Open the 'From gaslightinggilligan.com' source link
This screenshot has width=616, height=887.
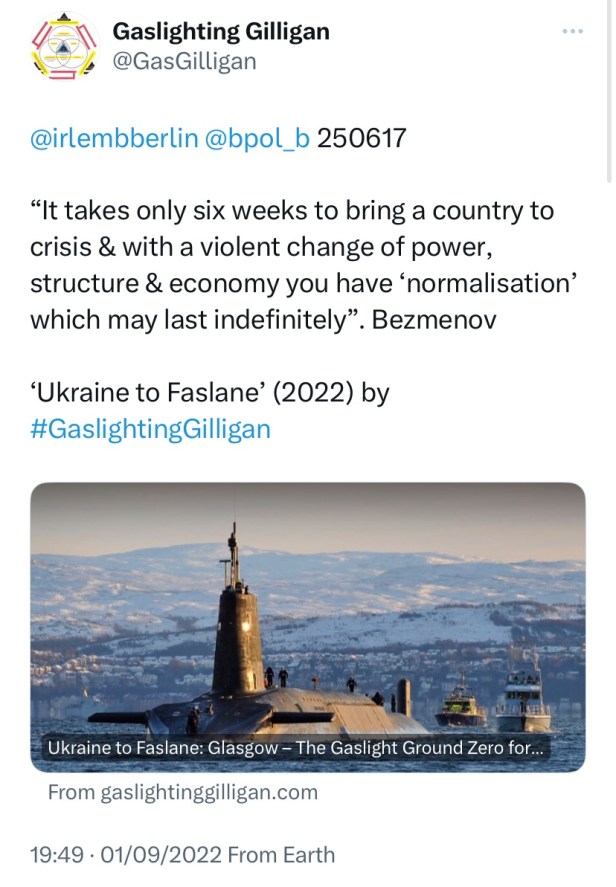pos(183,792)
